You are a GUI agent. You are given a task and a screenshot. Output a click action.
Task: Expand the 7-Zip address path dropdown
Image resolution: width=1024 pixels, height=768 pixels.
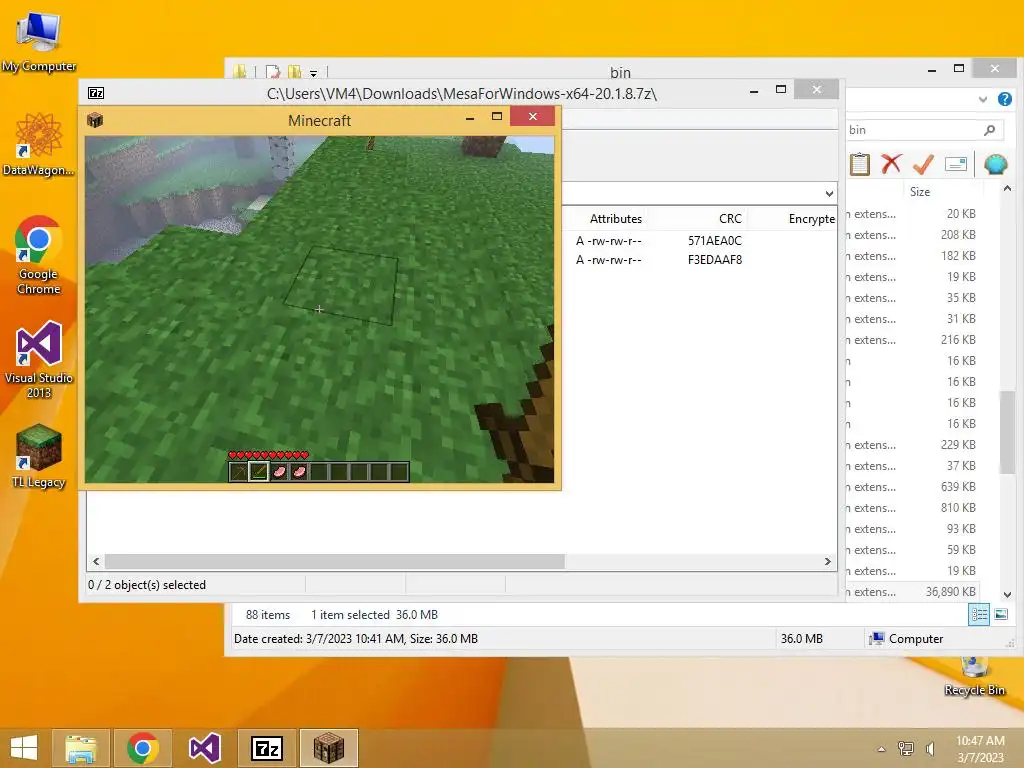[x=829, y=193]
